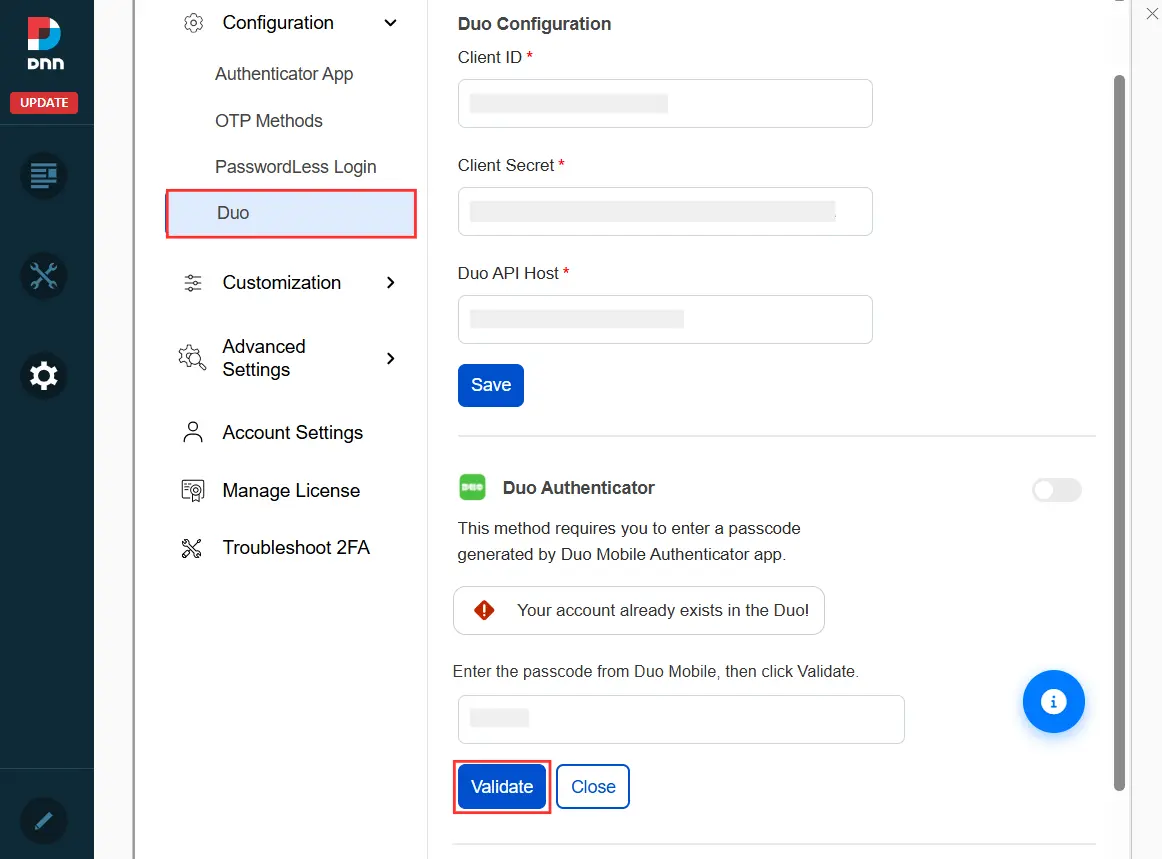
Task: Click the Save button
Action: point(491,385)
